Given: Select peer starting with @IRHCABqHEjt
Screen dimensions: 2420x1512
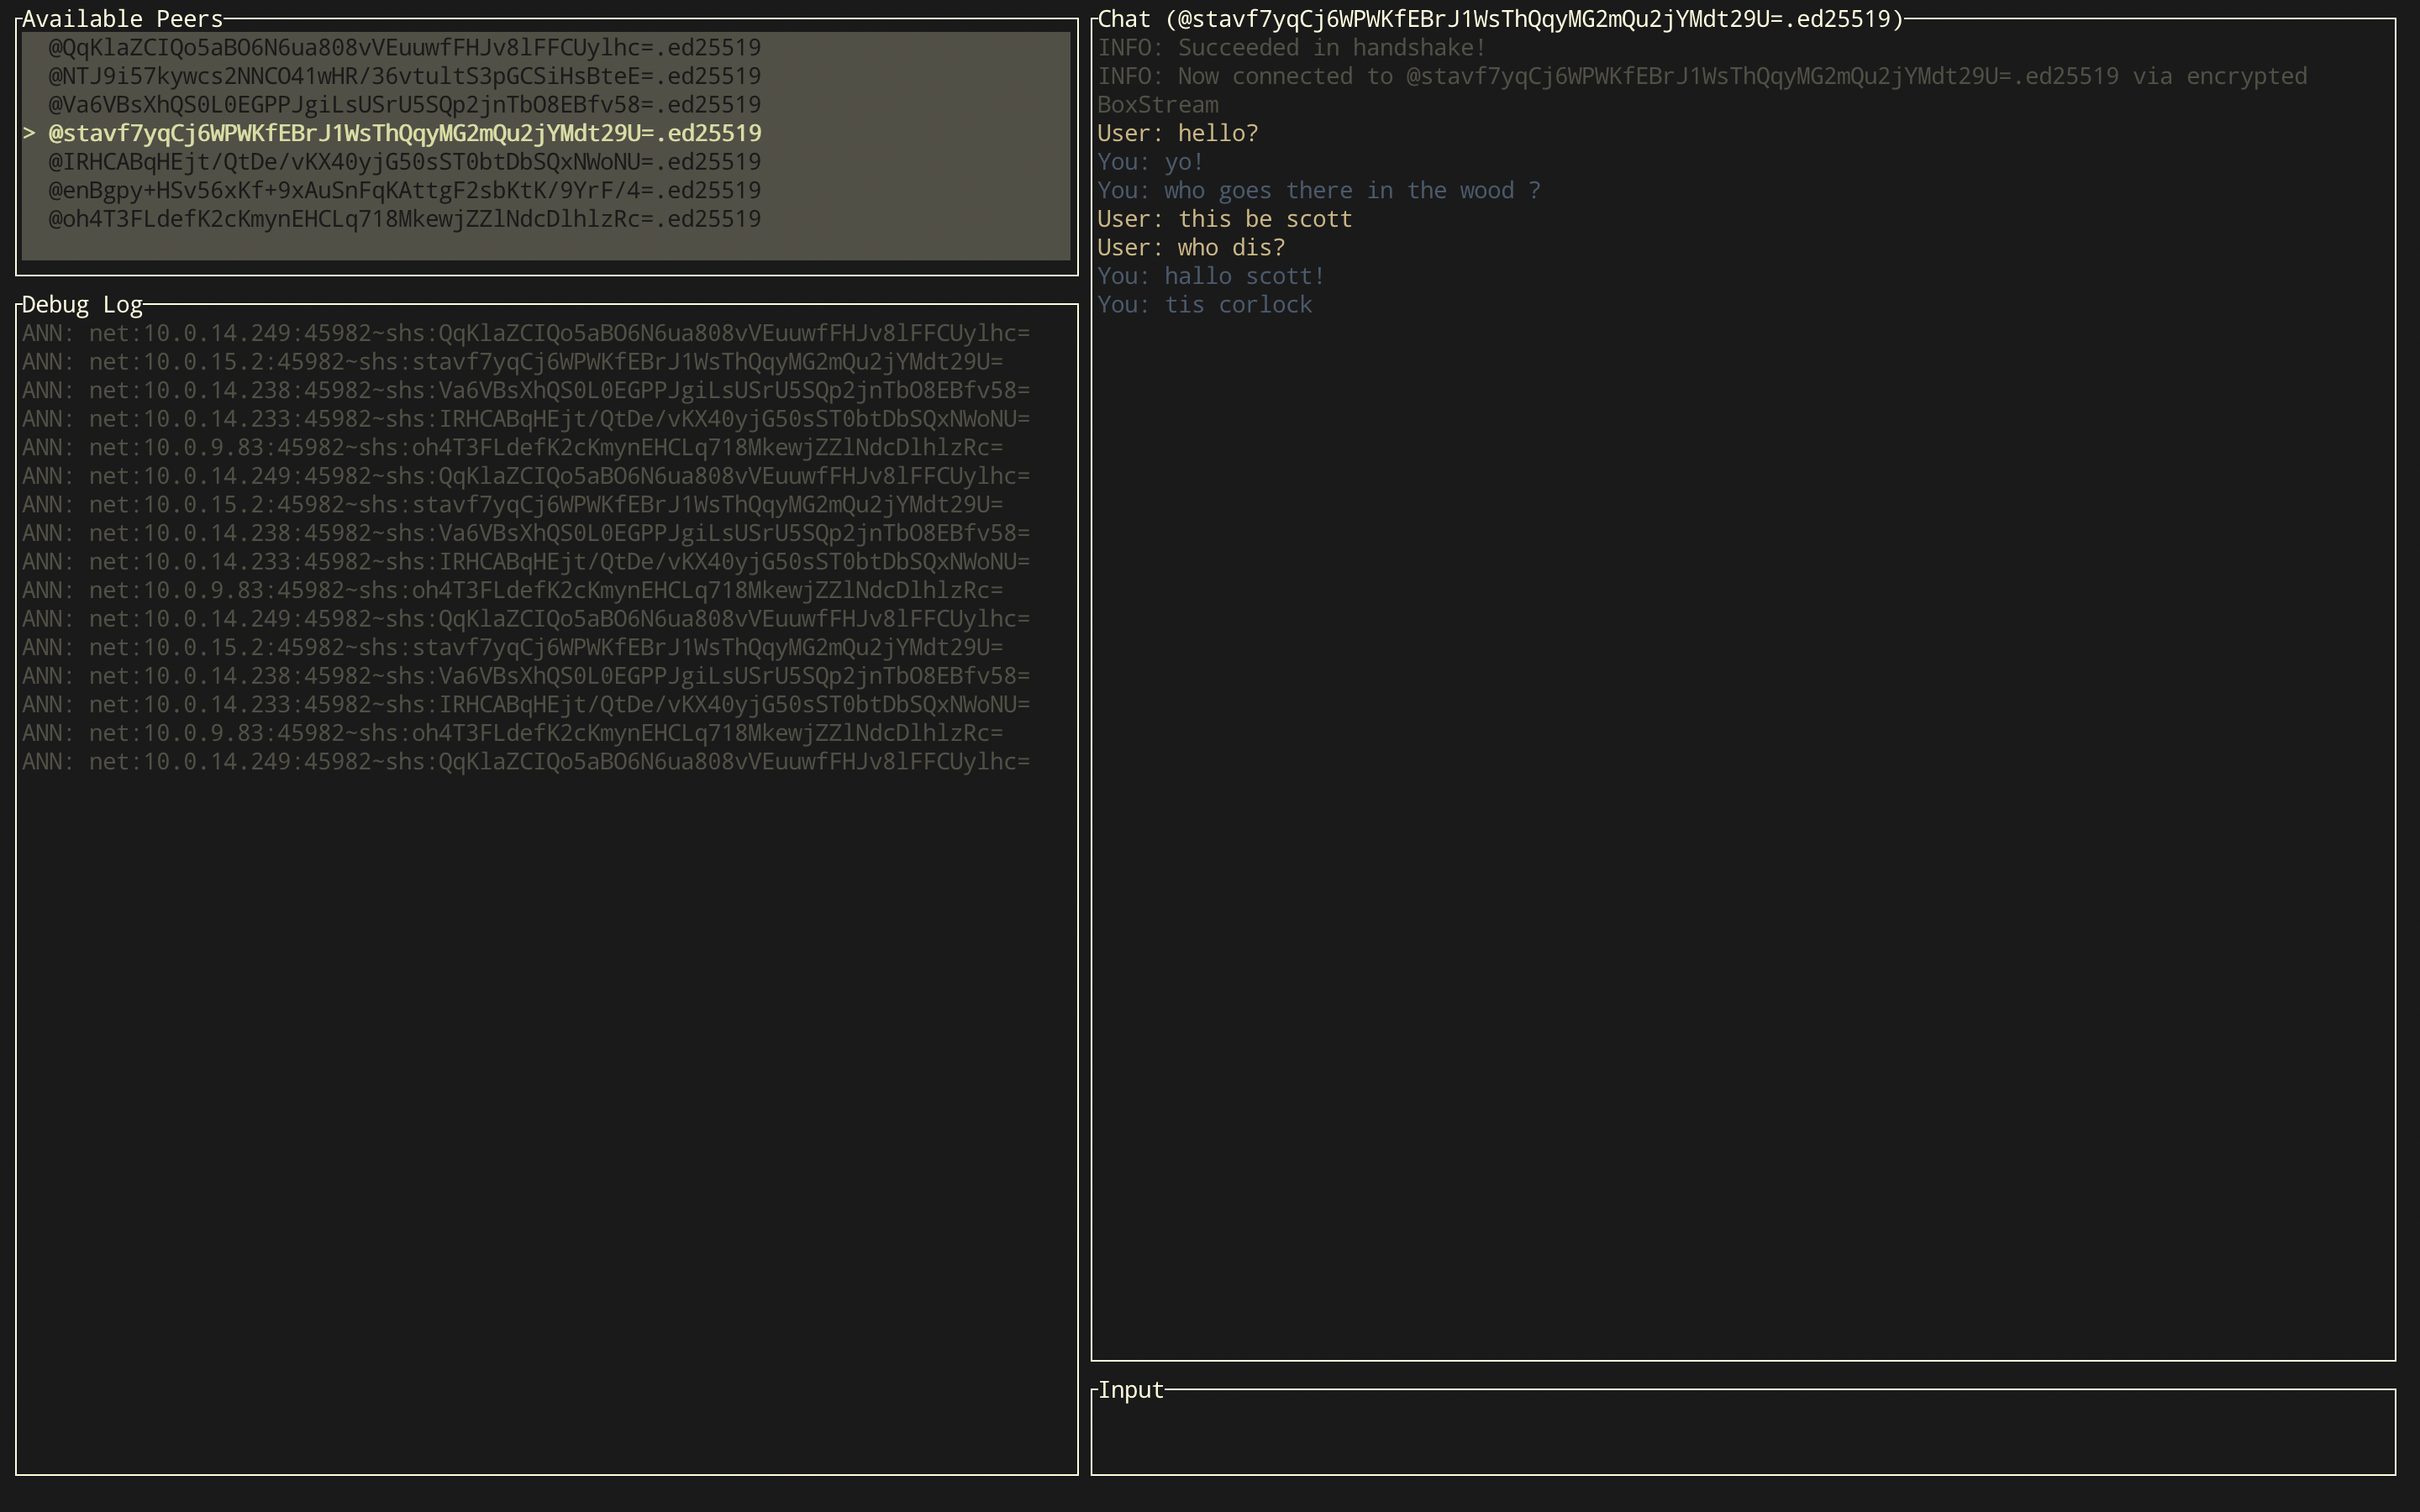Looking at the screenshot, I should pyautogui.click(x=404, y=162).
